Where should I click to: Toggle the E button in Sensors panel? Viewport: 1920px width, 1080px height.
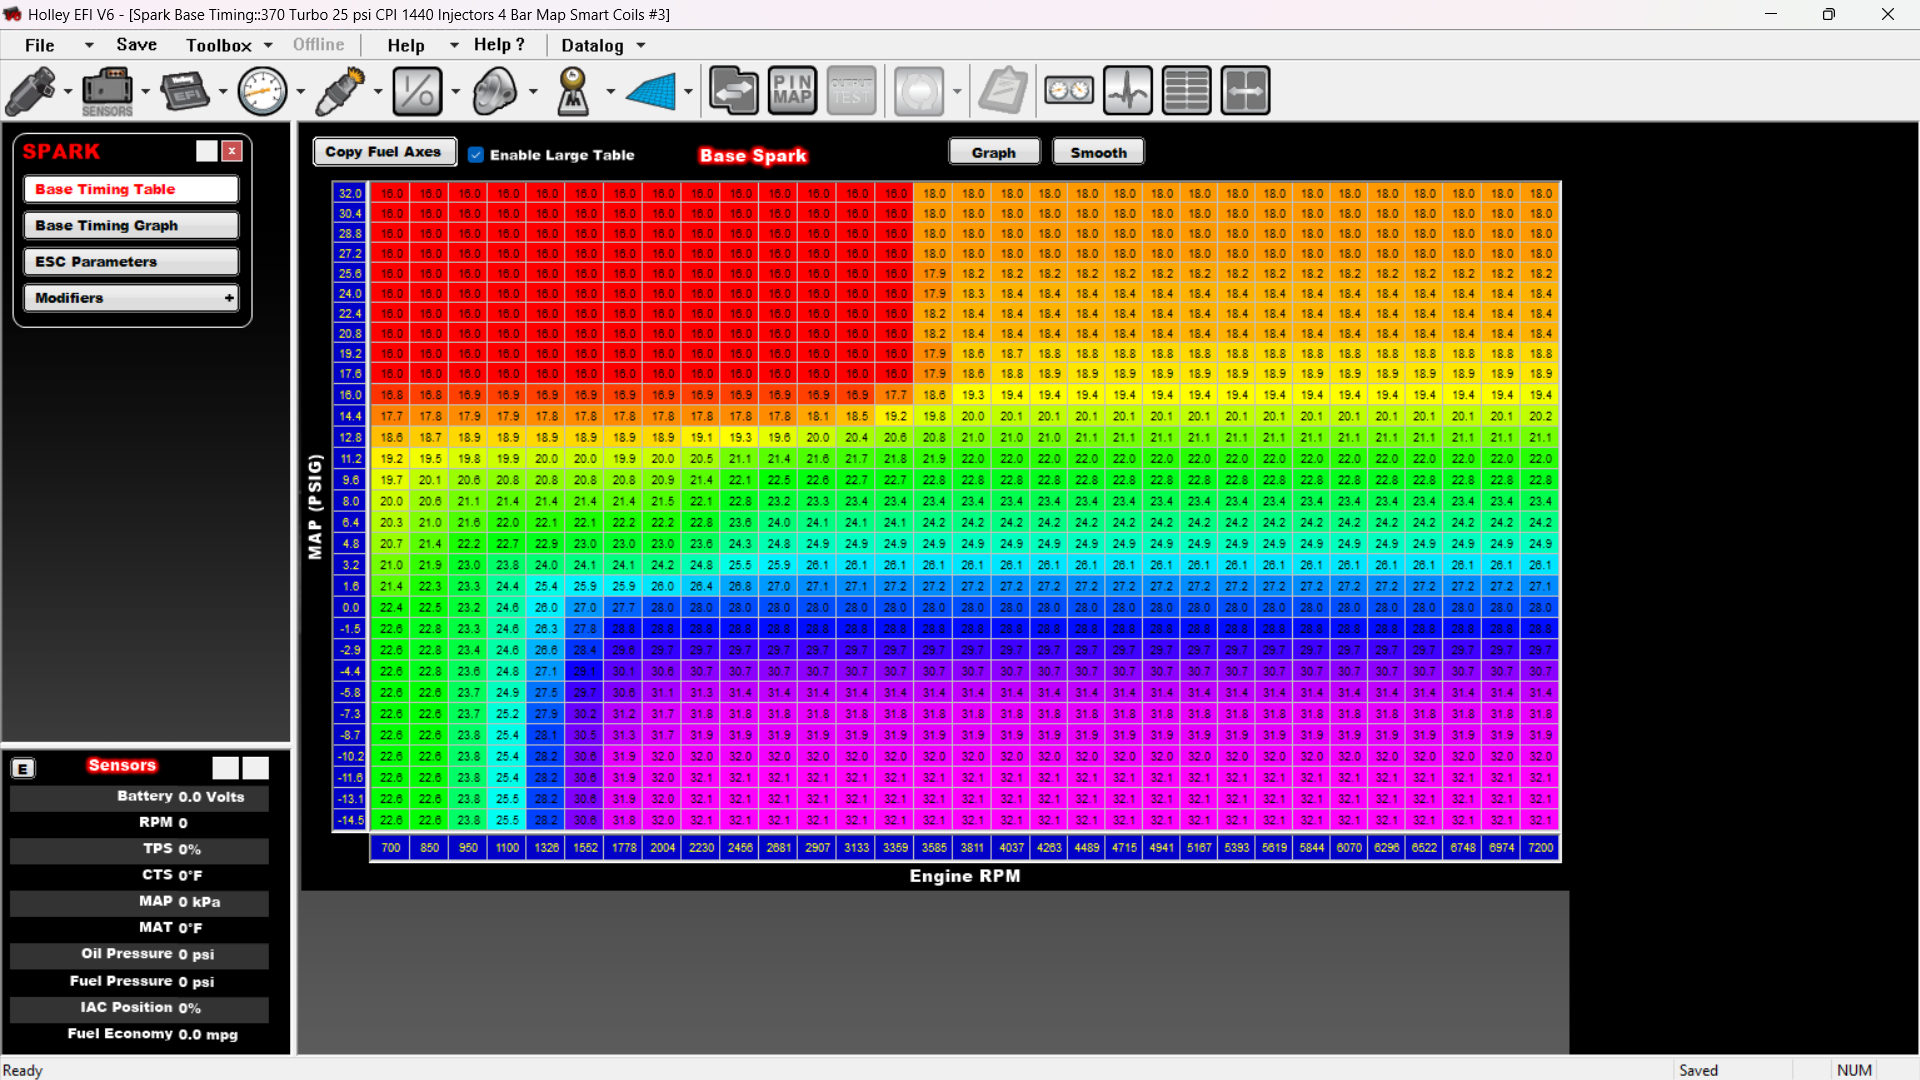click(23, 768)
